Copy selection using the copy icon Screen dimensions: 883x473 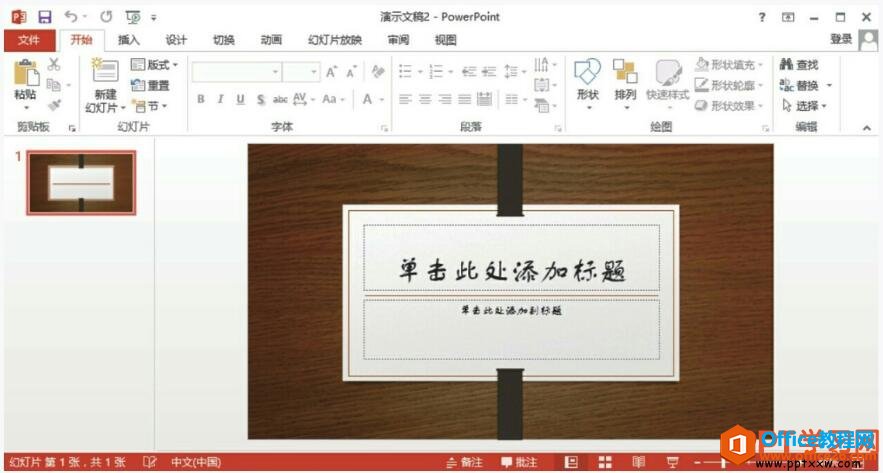[x=54, y=85]
